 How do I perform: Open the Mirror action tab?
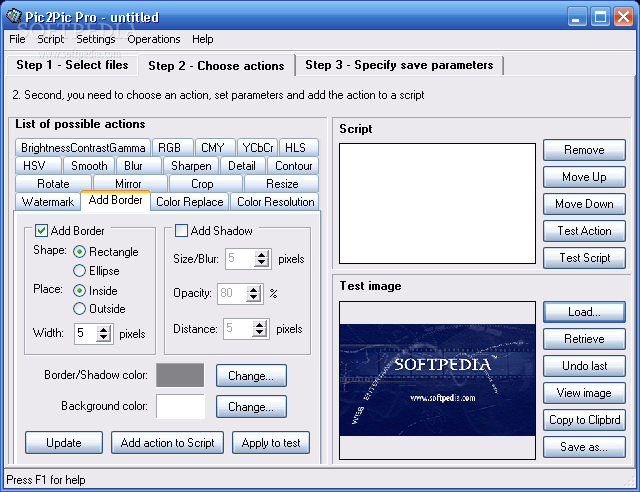tap(128, 184)
